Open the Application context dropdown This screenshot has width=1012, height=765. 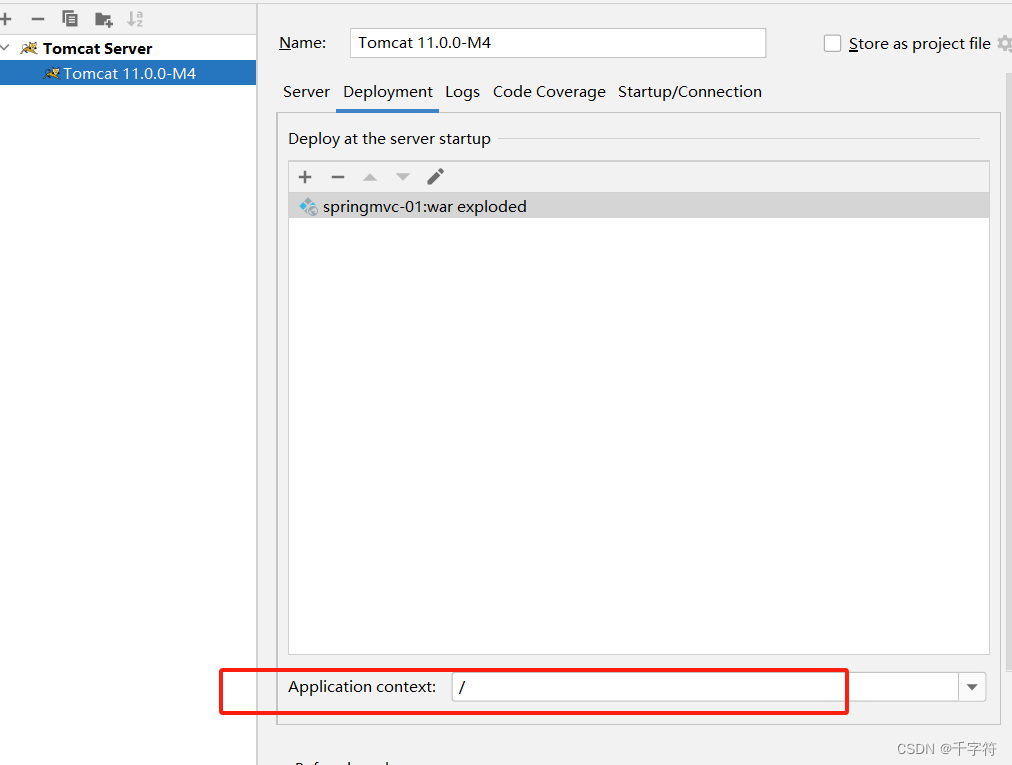coord(971,687)
